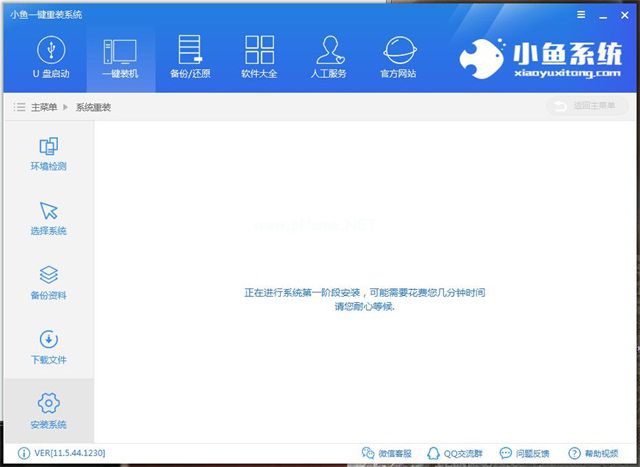Open 人工服务 support
Screen dimensions: 640x467
click(329, 57)
